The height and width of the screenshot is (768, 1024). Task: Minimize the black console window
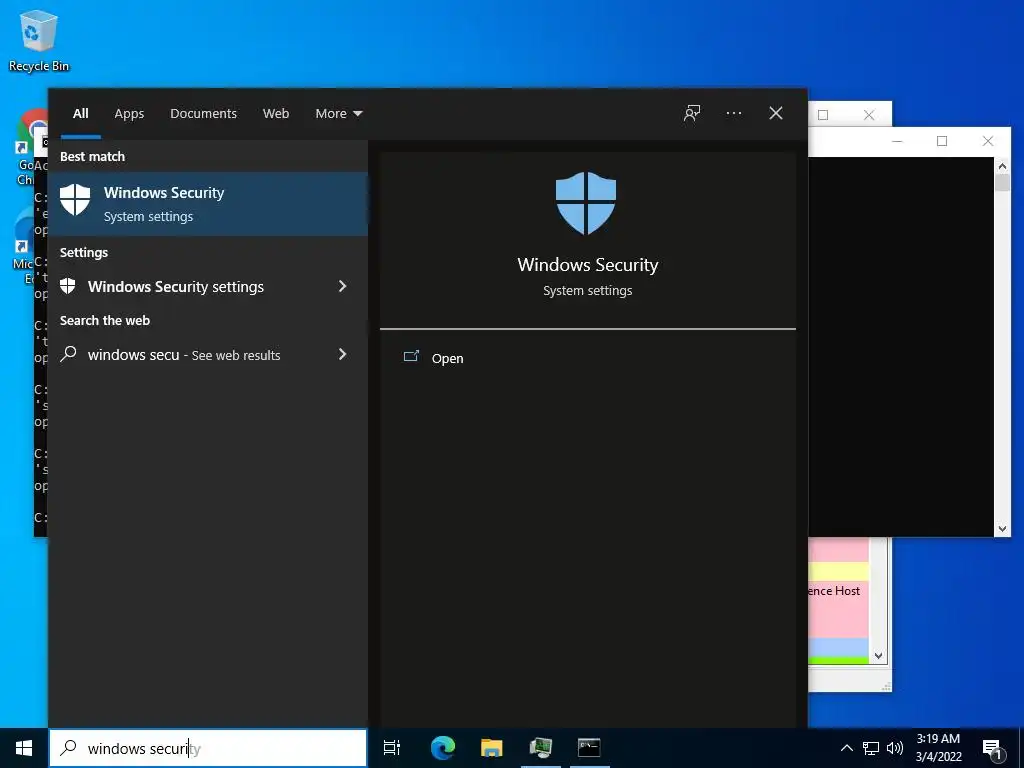[x=897, y=141]
